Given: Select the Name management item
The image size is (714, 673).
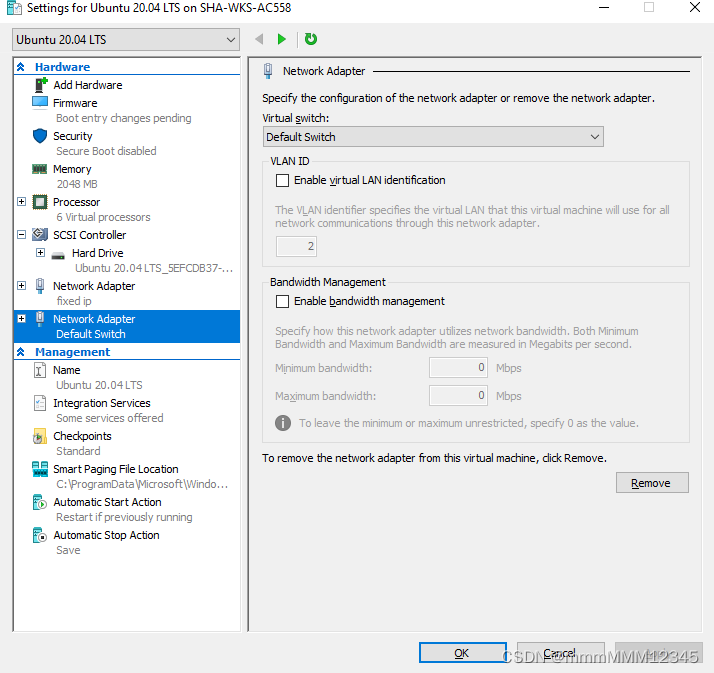Looking at the screenshot, I should click(x=66, y=370).
